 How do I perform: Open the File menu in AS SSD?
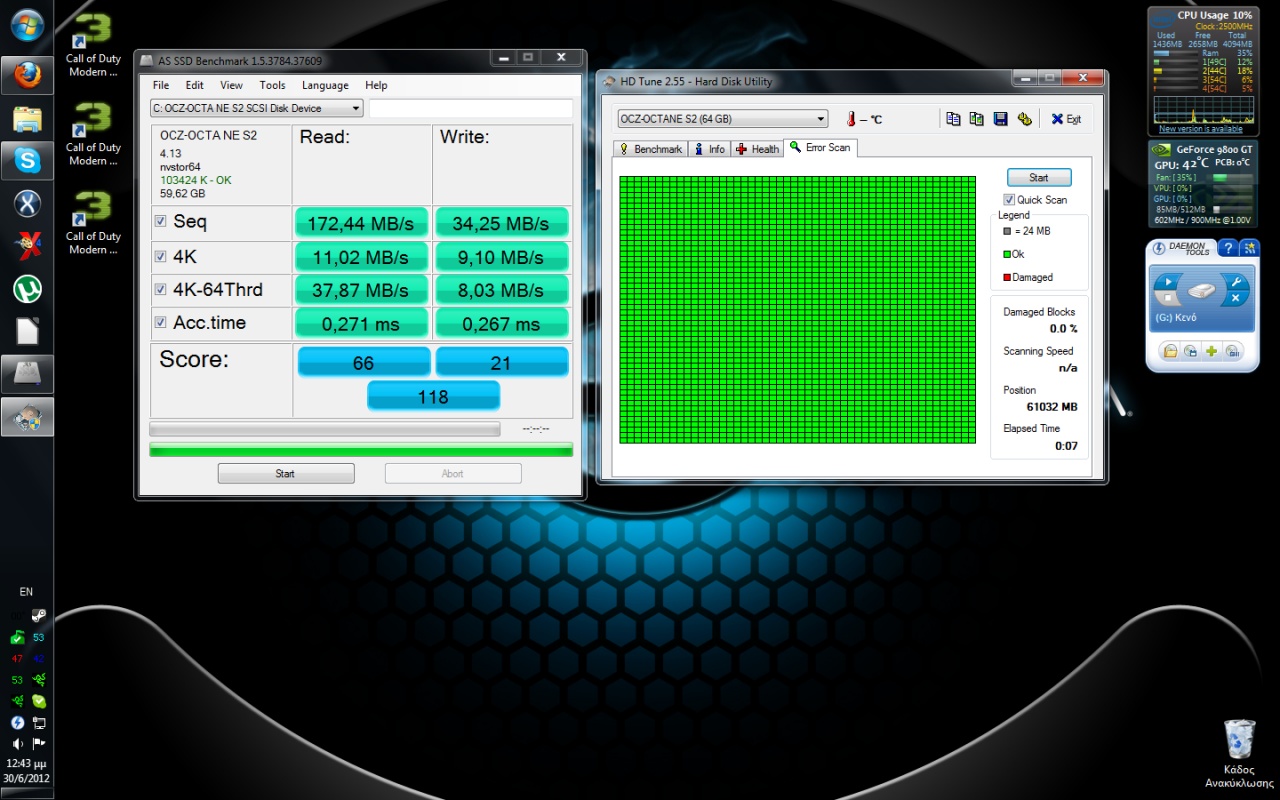(x=161, y=85)
